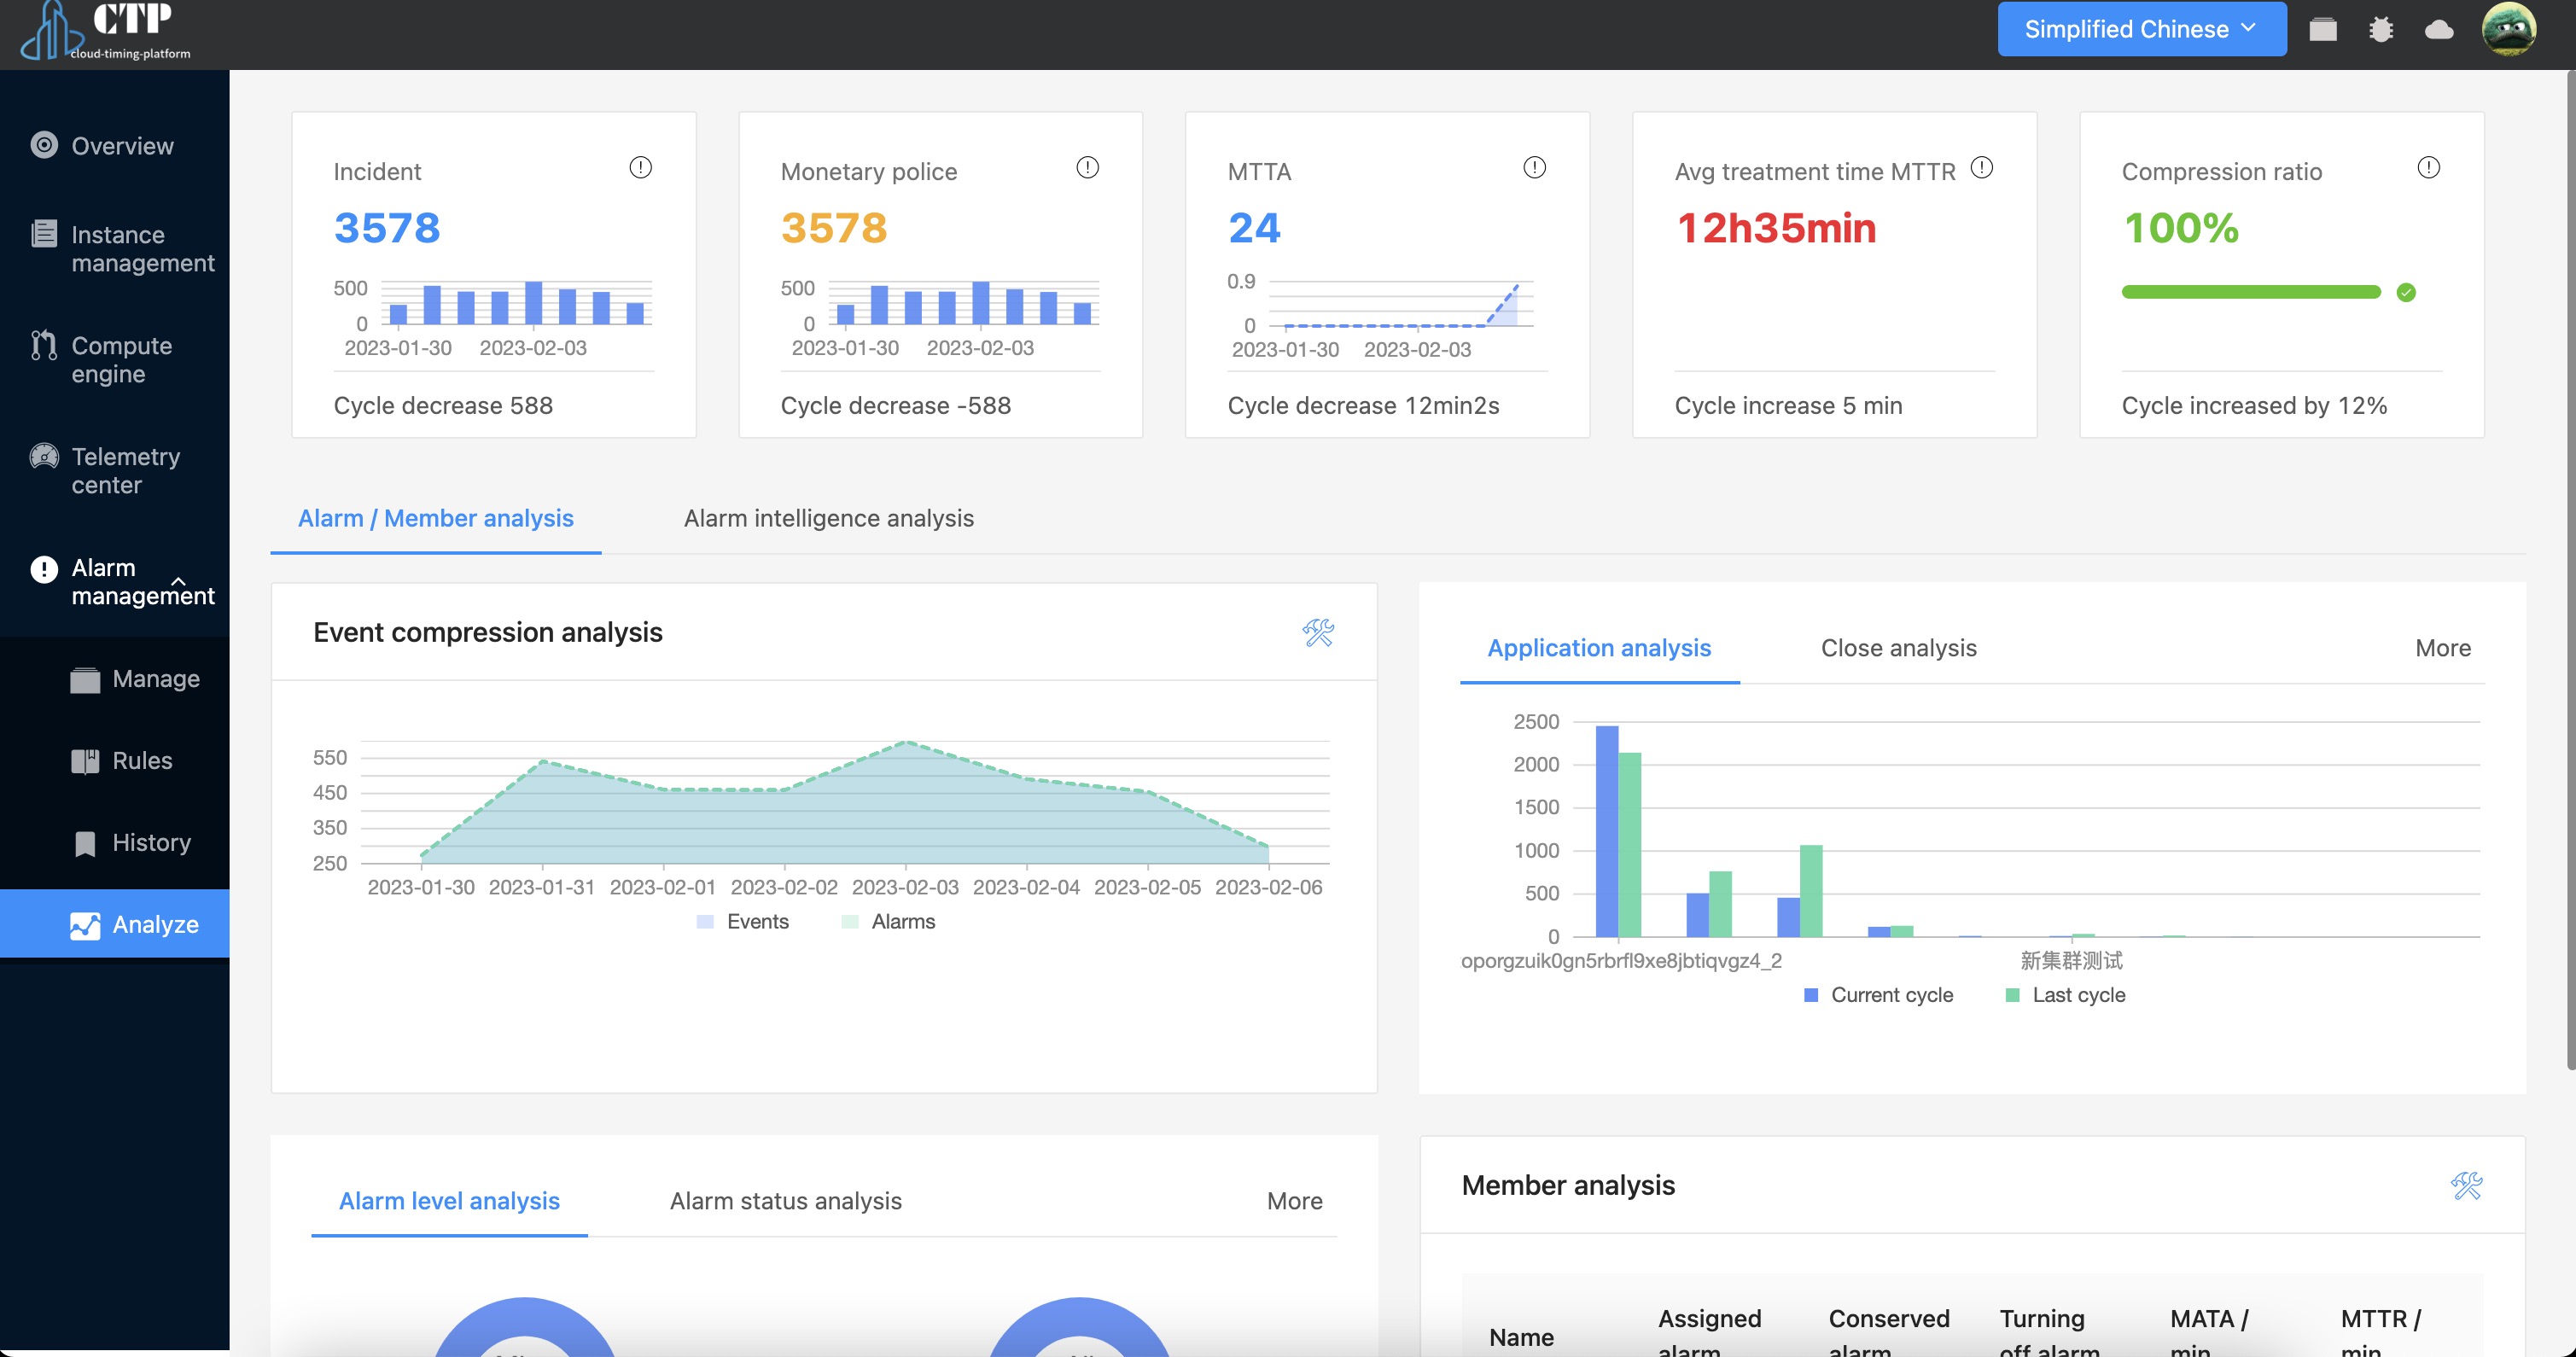
Task: Select Rules under Alarm management
Action: 115,761
